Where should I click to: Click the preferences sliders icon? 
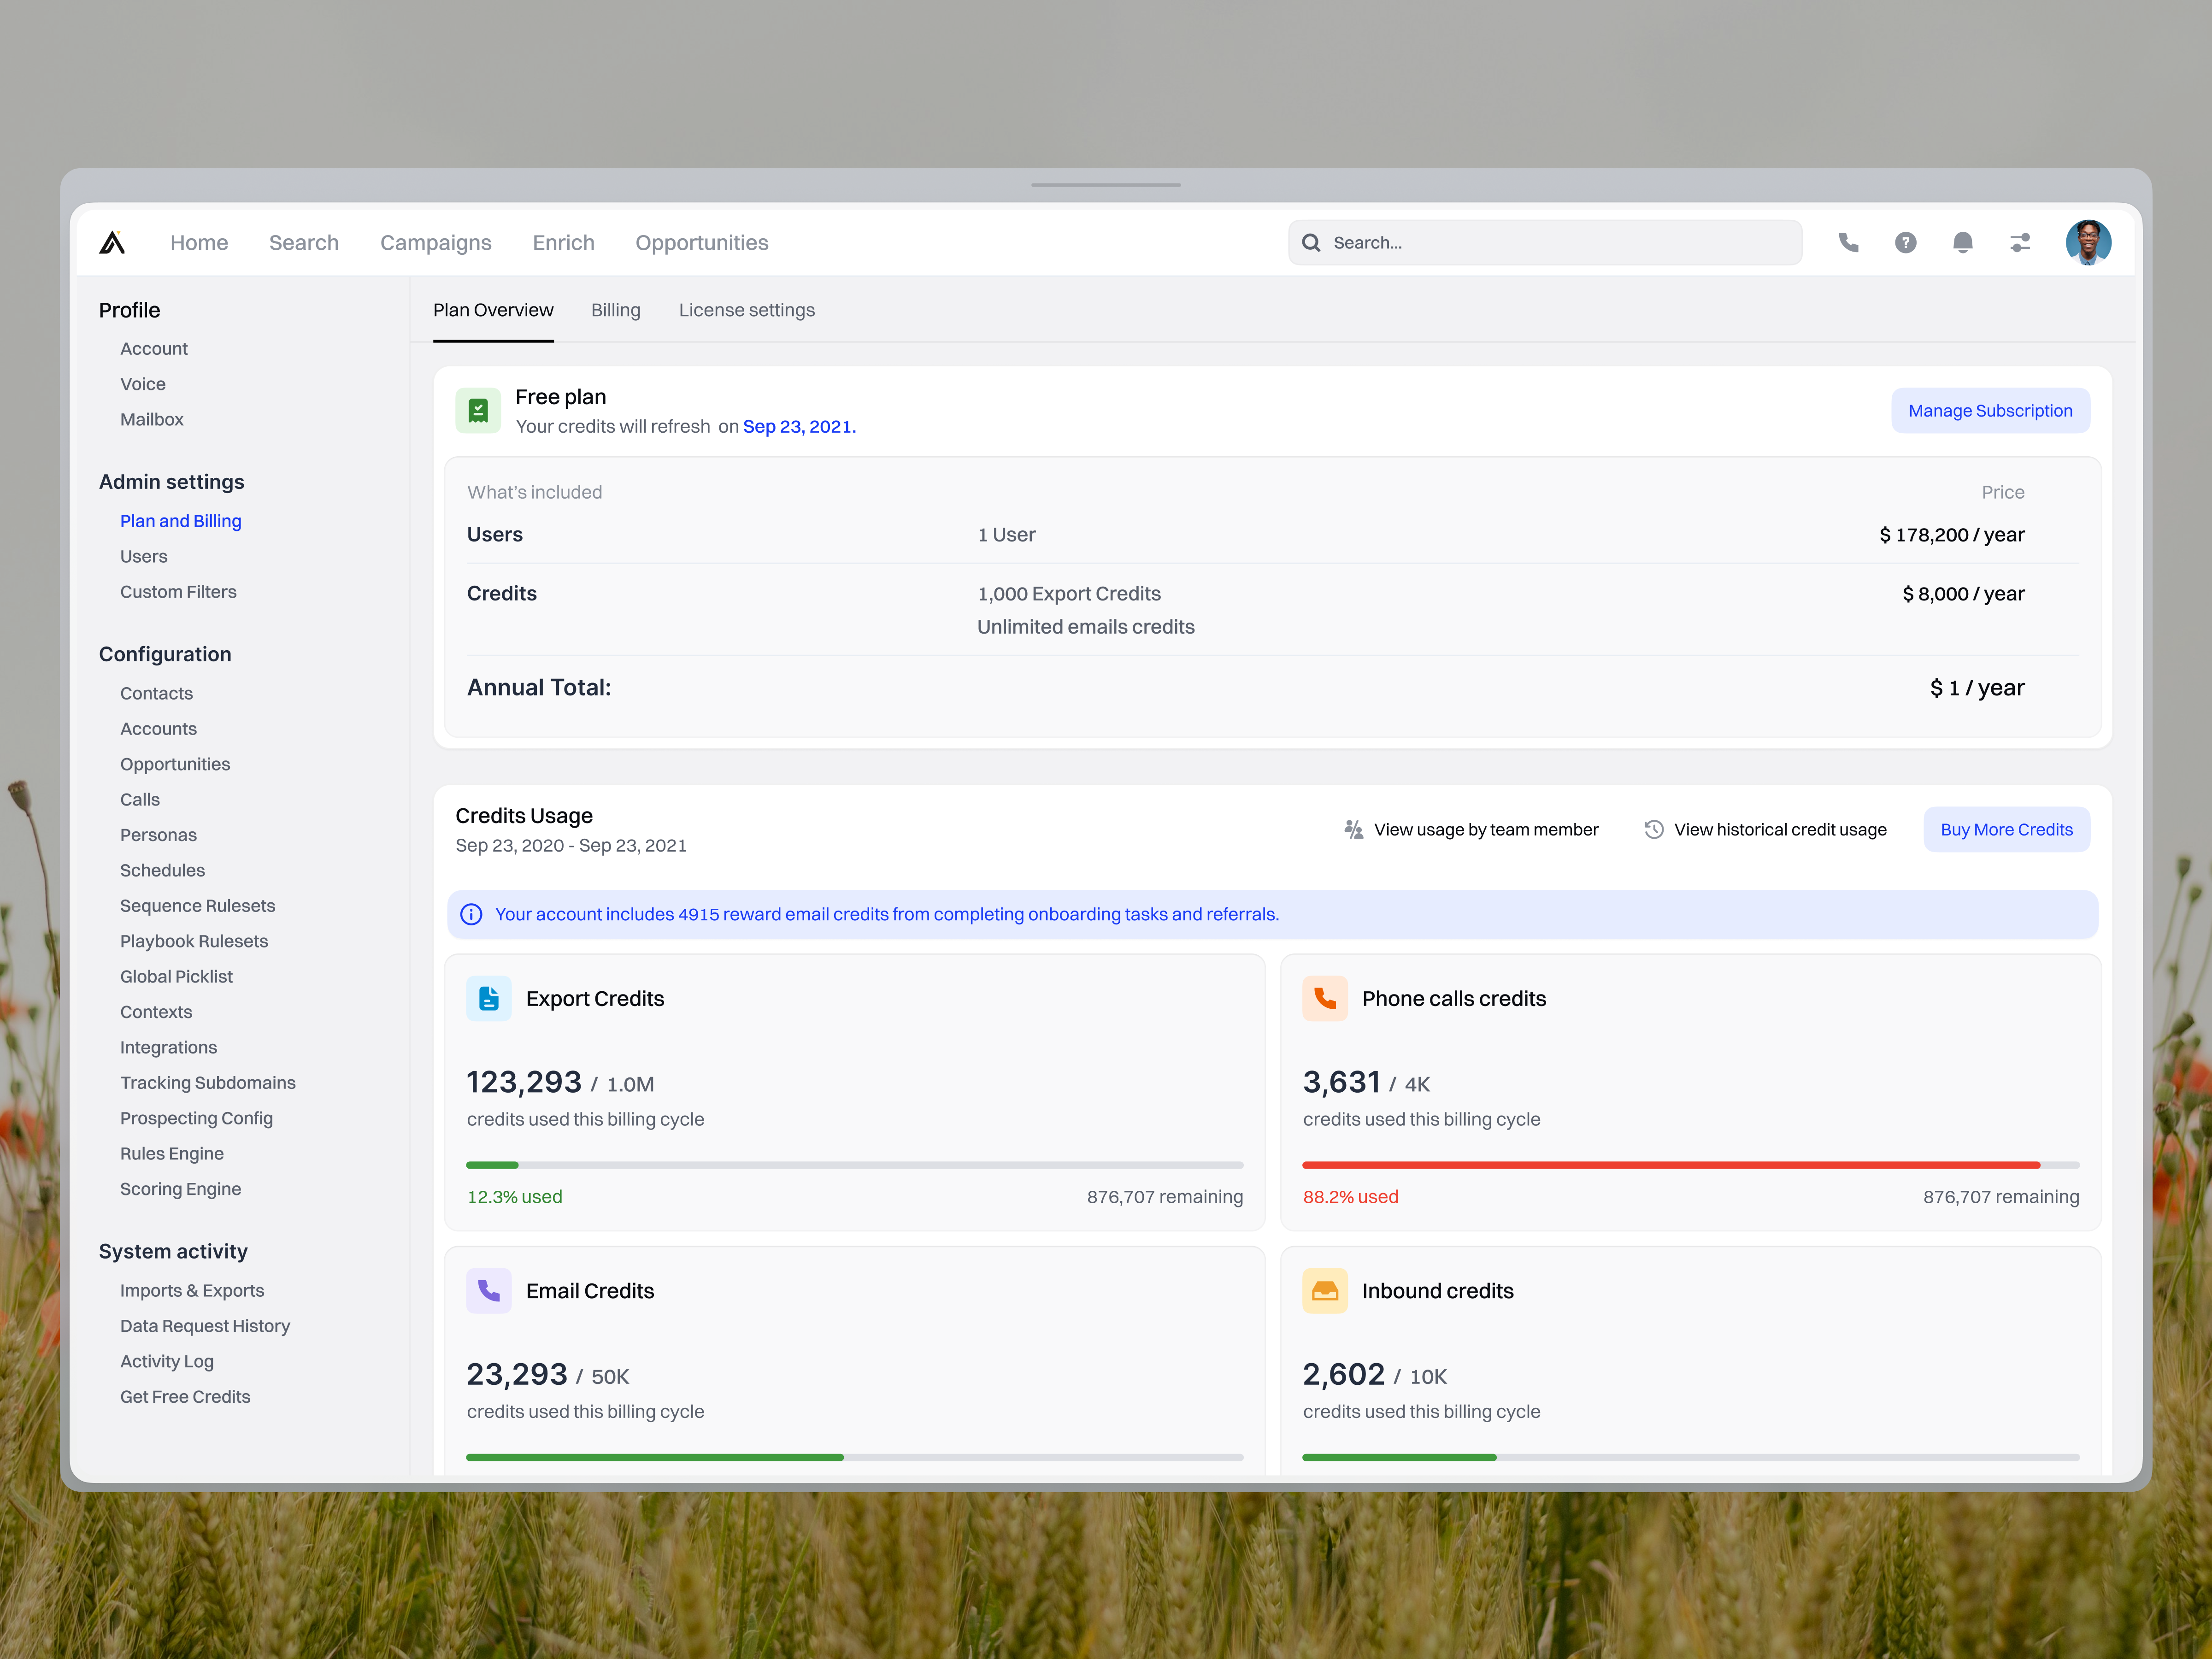pyautogui.click(x=2020, y=242)
